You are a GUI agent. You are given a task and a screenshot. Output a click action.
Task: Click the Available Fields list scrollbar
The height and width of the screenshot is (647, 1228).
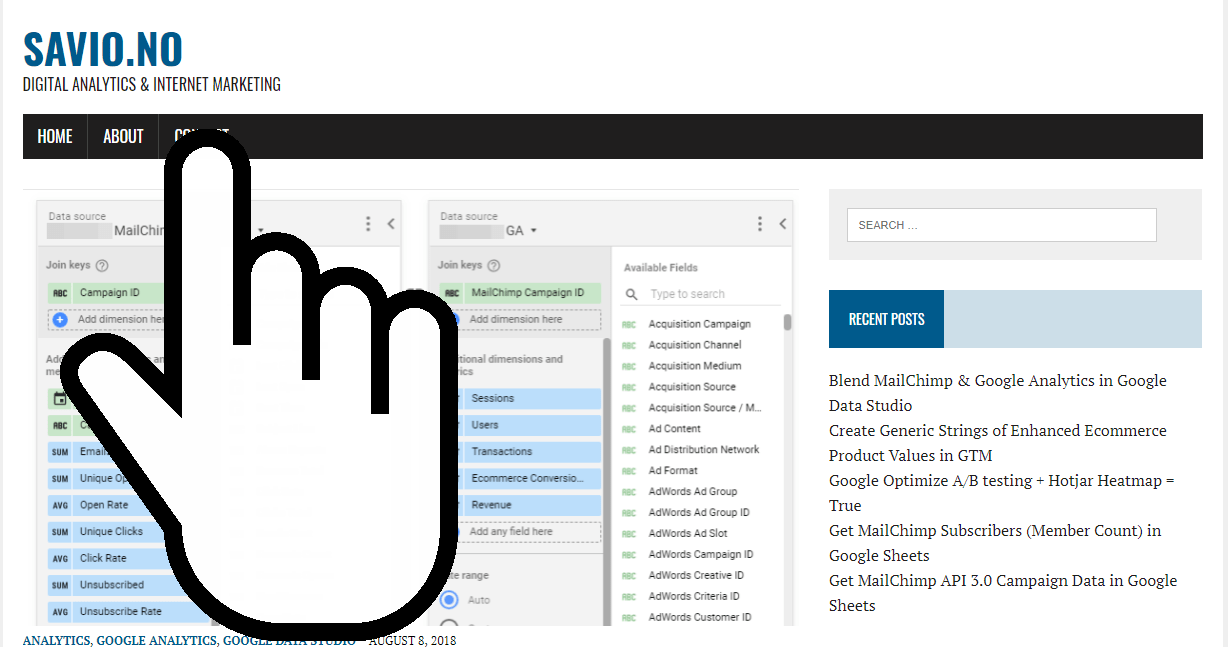click(x=788, y=322)
